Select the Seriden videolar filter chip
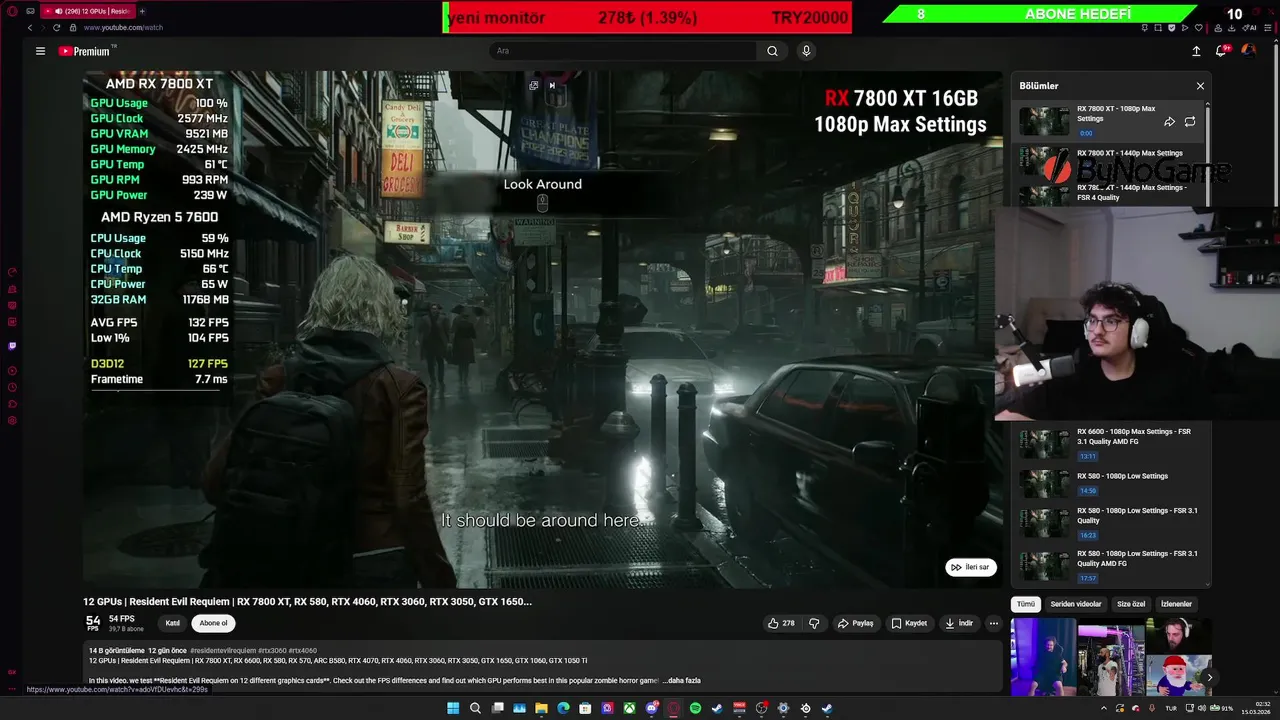Screen dimensions: 1280x720 point(1076,604)
